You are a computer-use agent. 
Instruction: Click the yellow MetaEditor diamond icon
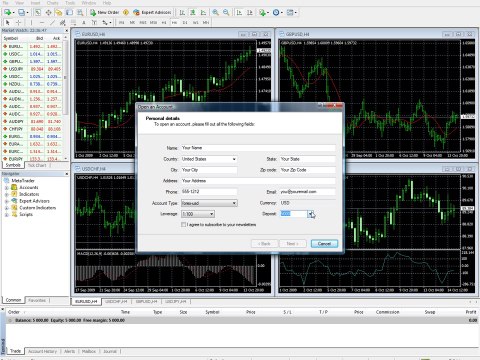(x=126, y=12)
